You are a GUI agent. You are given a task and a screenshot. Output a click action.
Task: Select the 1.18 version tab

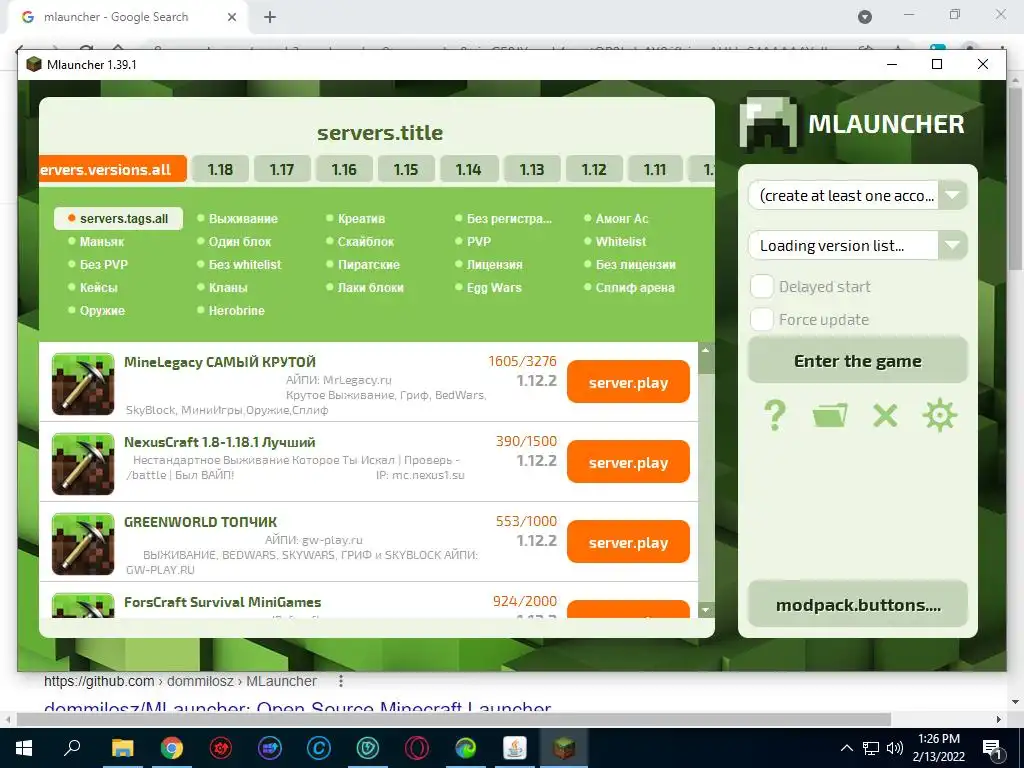pos(220,169)
